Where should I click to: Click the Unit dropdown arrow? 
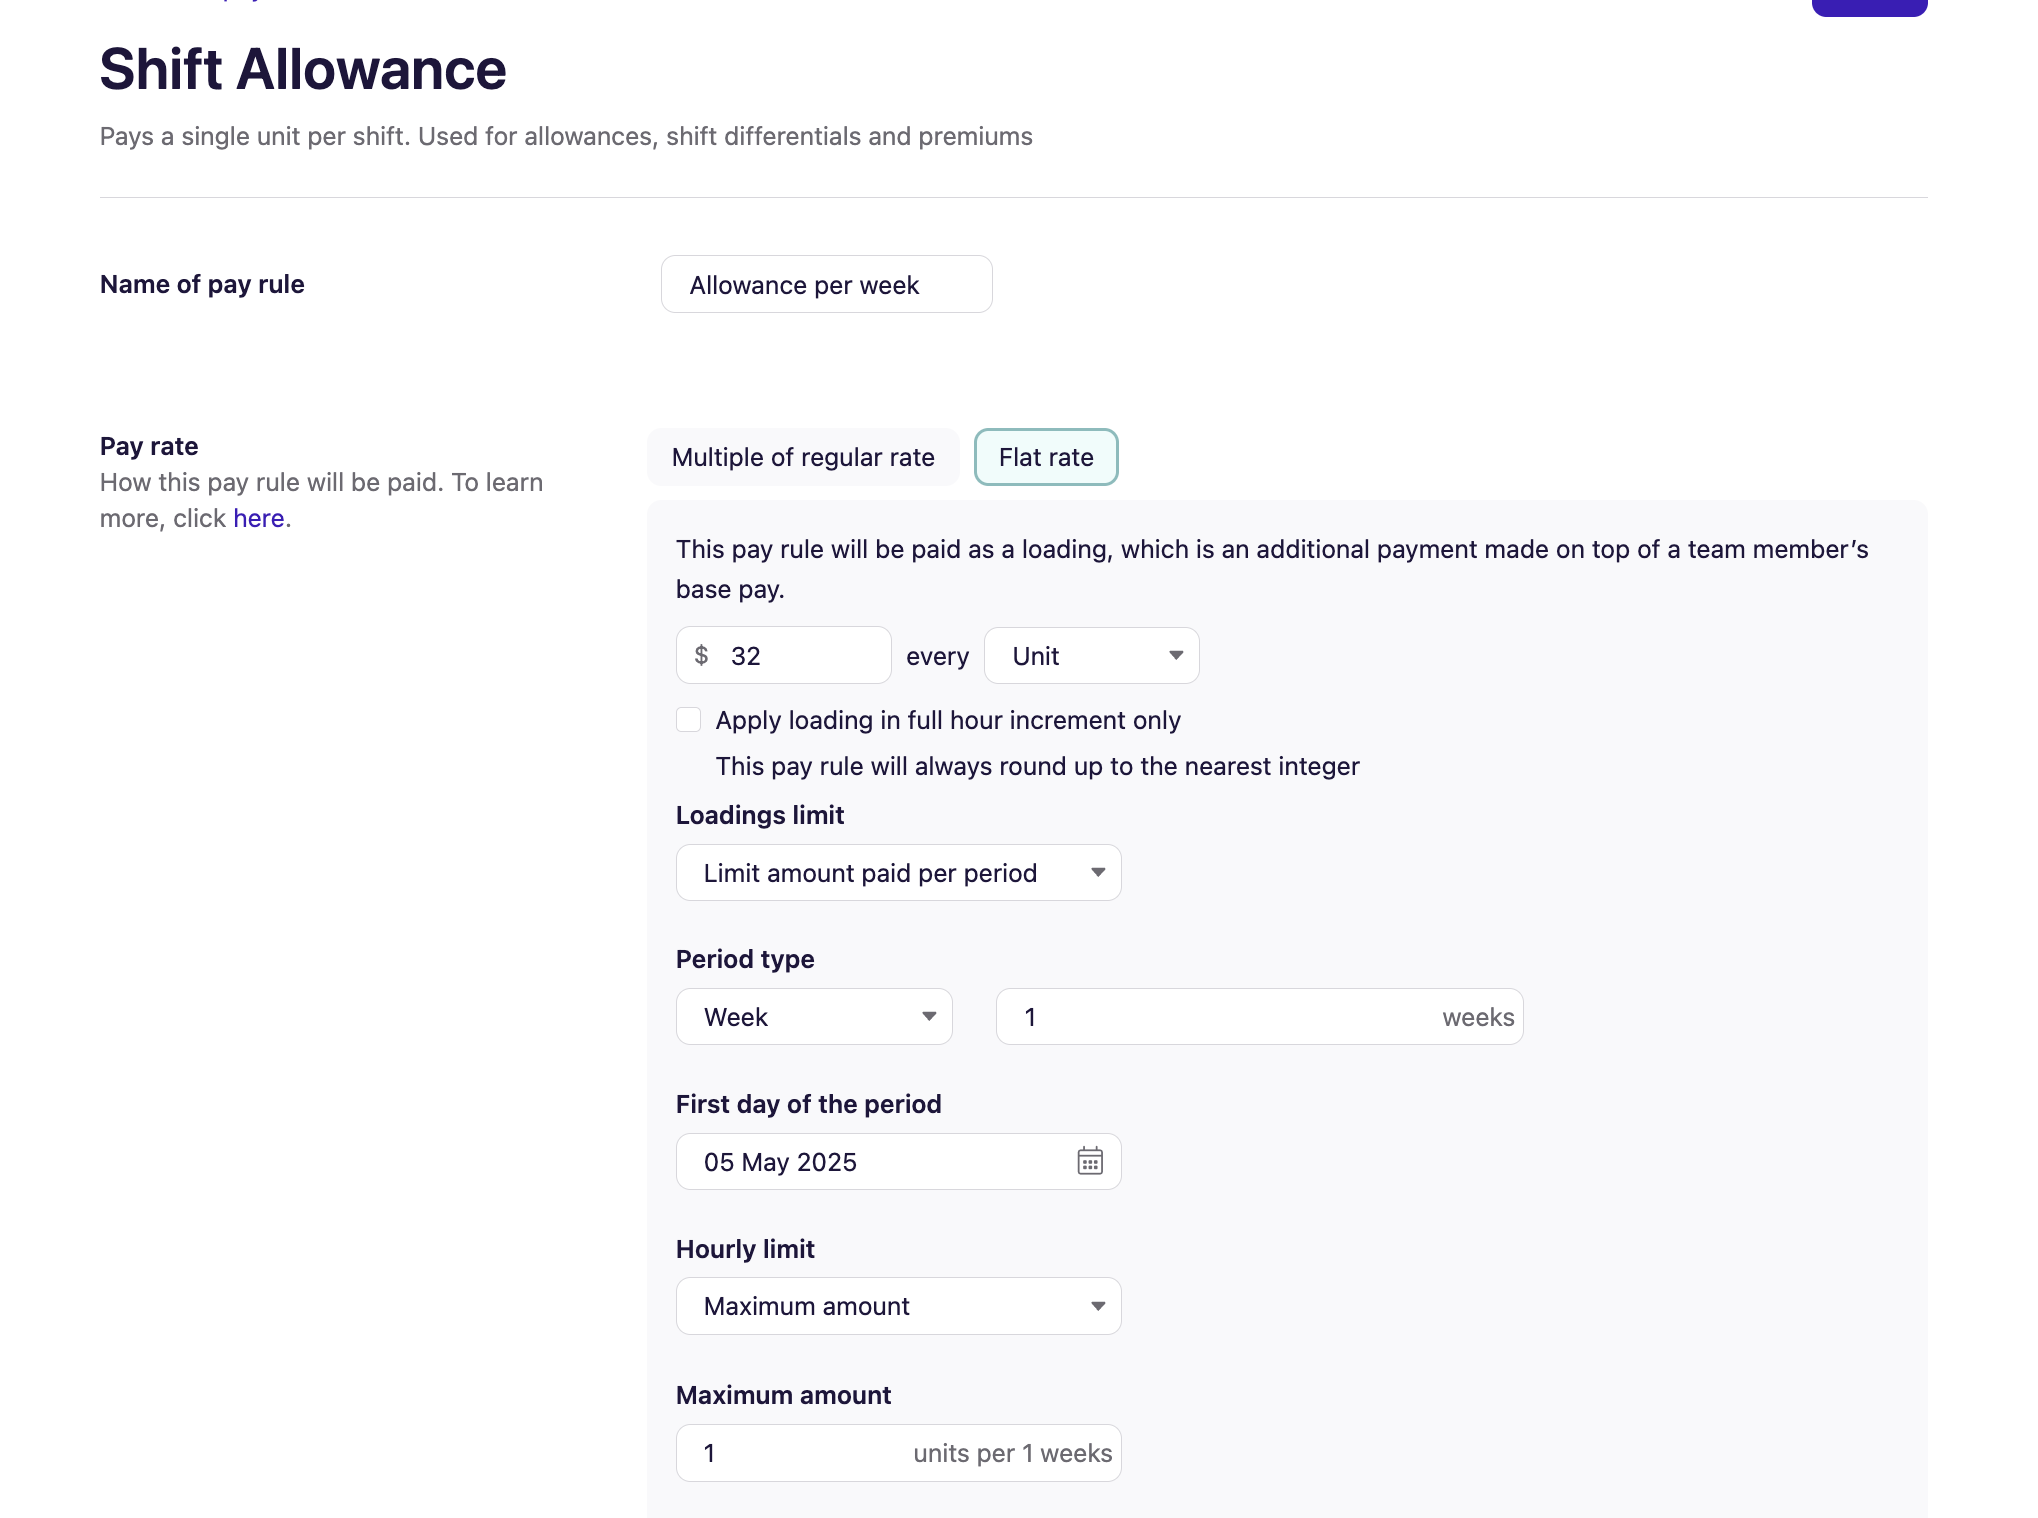tap(1176, 656)
